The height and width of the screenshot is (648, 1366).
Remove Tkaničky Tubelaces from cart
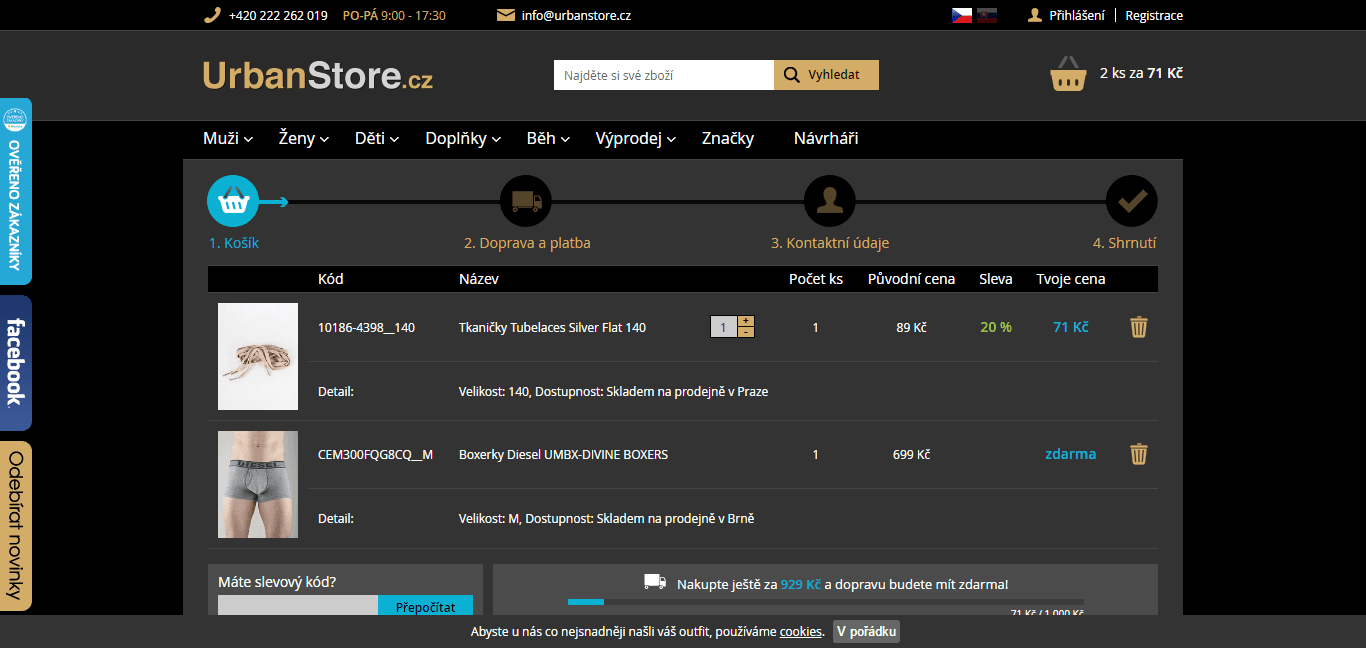pyautogui.click(x=1139, y=327)
